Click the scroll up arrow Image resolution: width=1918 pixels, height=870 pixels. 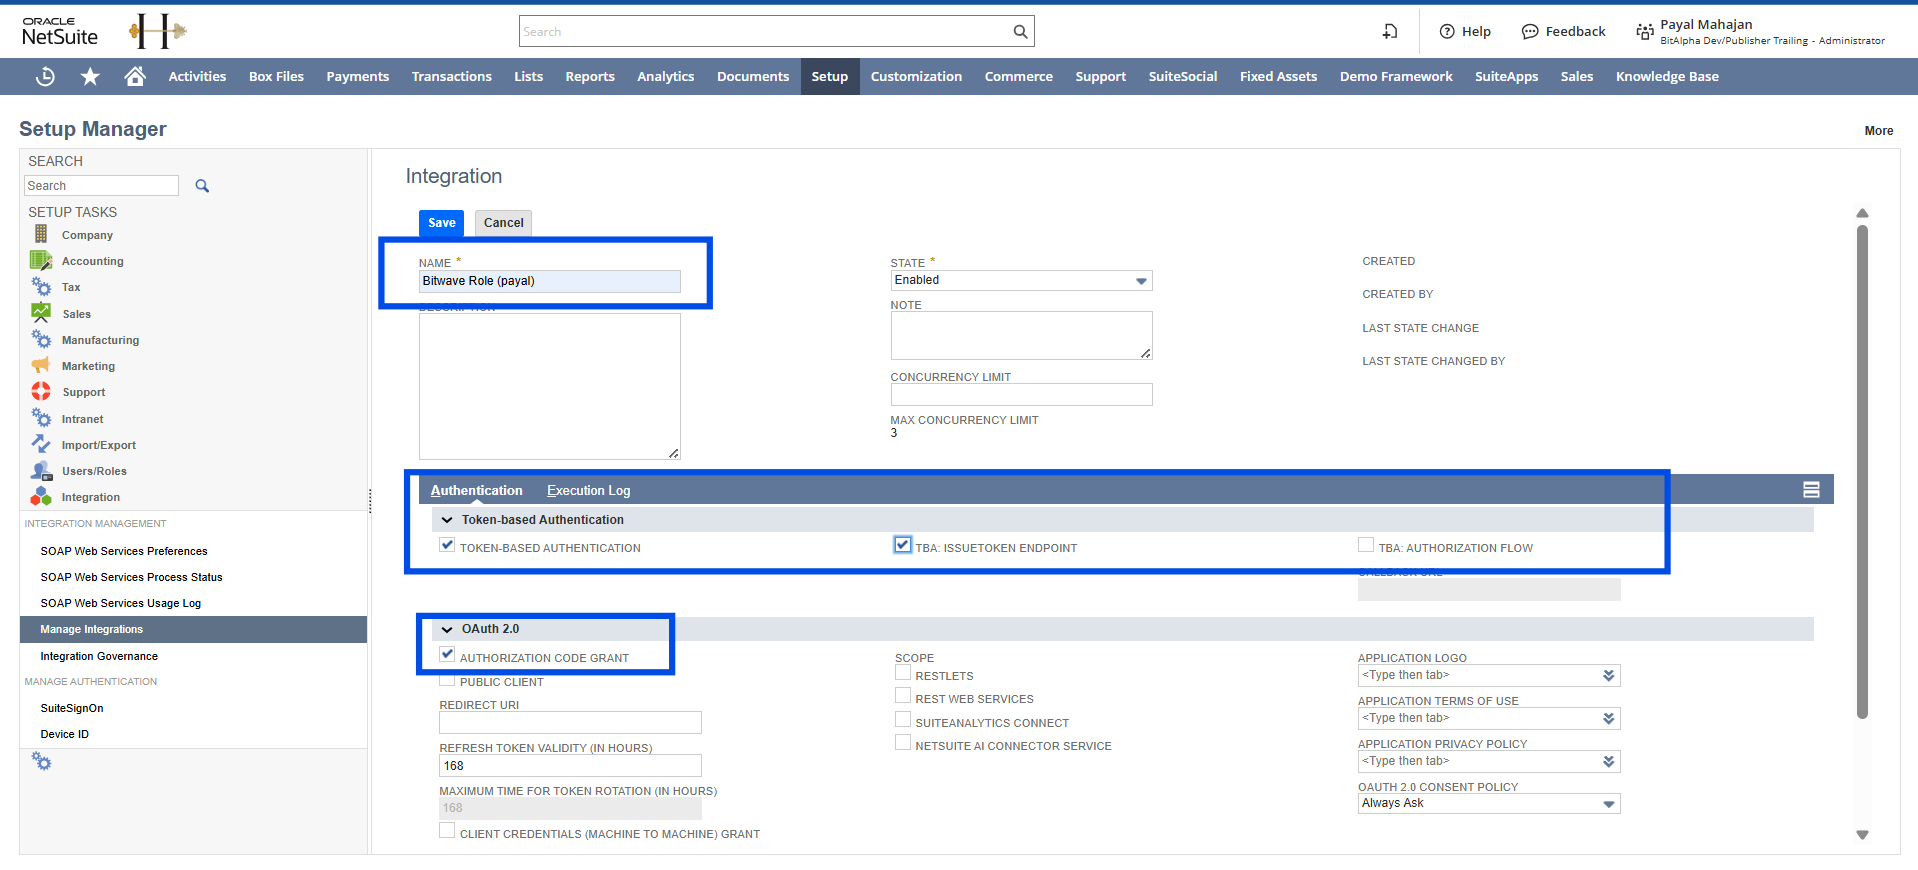[1862, 213]
